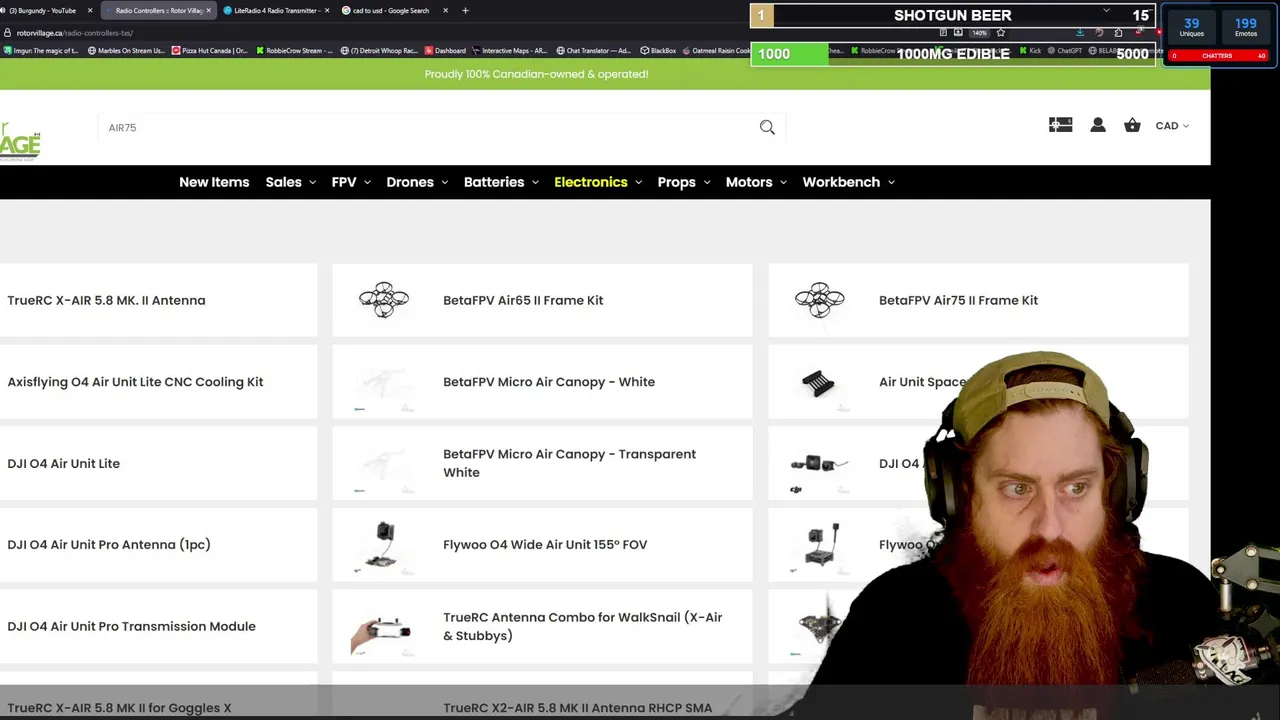Screen dimensions: 1280x720
Task: Open the Marbles On Stream bookmark
Action: 126,50
